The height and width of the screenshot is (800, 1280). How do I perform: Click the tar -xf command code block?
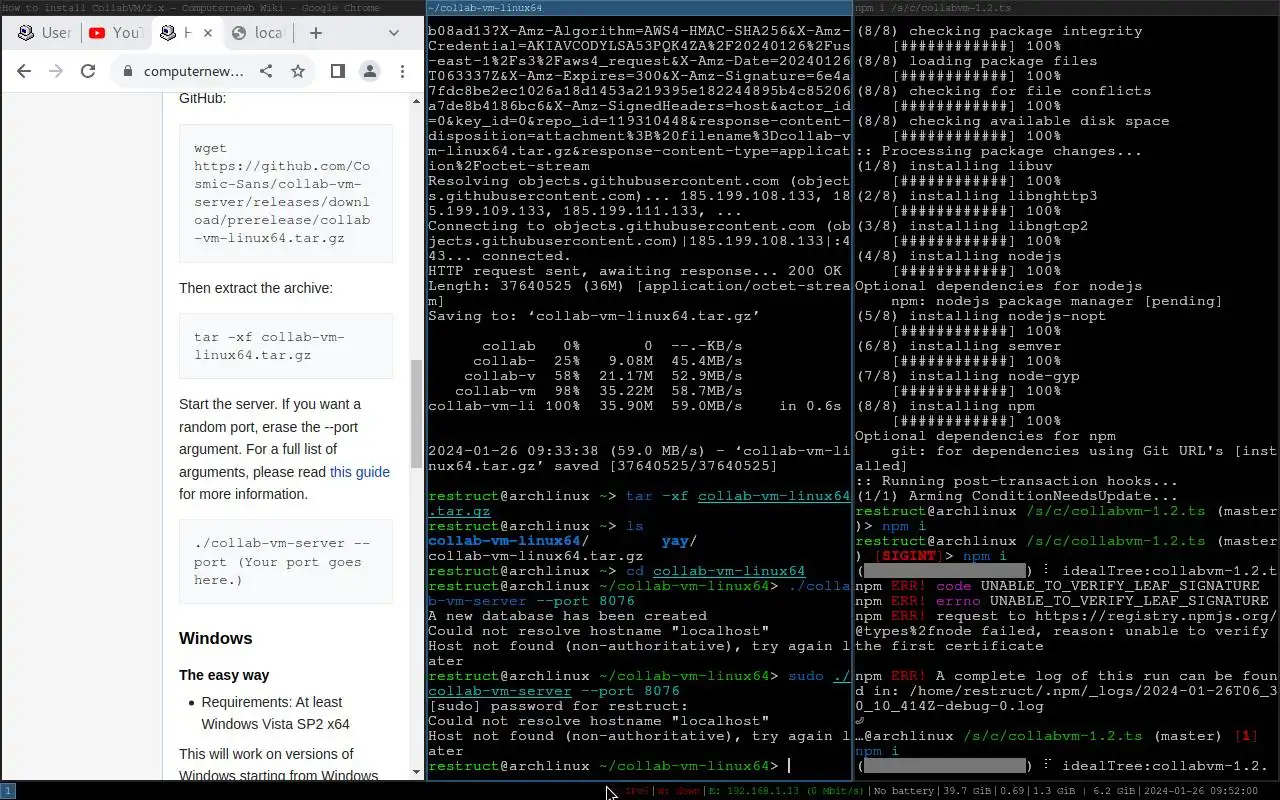point(286,346)
